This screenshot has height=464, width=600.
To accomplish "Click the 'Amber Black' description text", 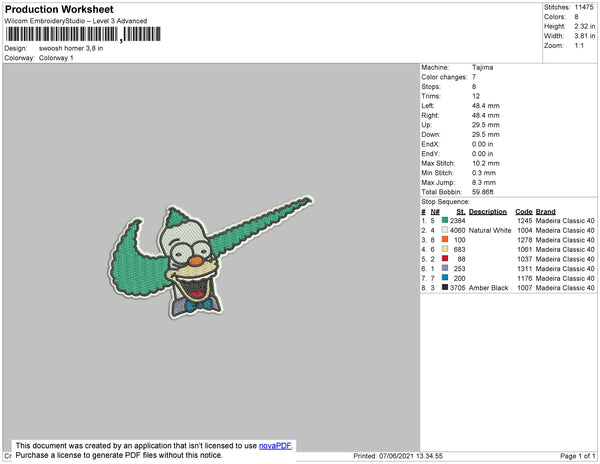I will [x=489, y=288].
